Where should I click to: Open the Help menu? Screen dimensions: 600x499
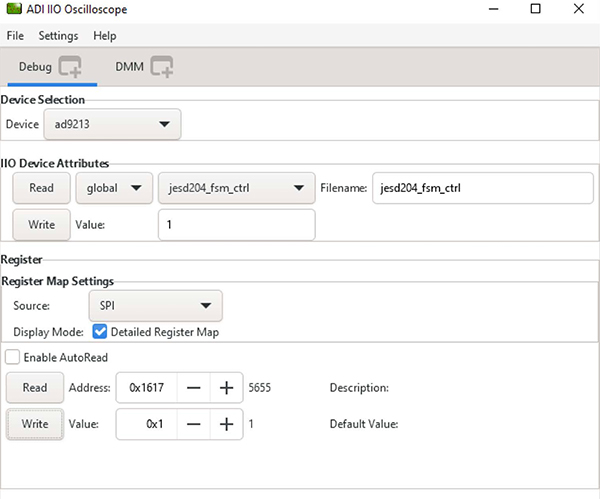105,36
